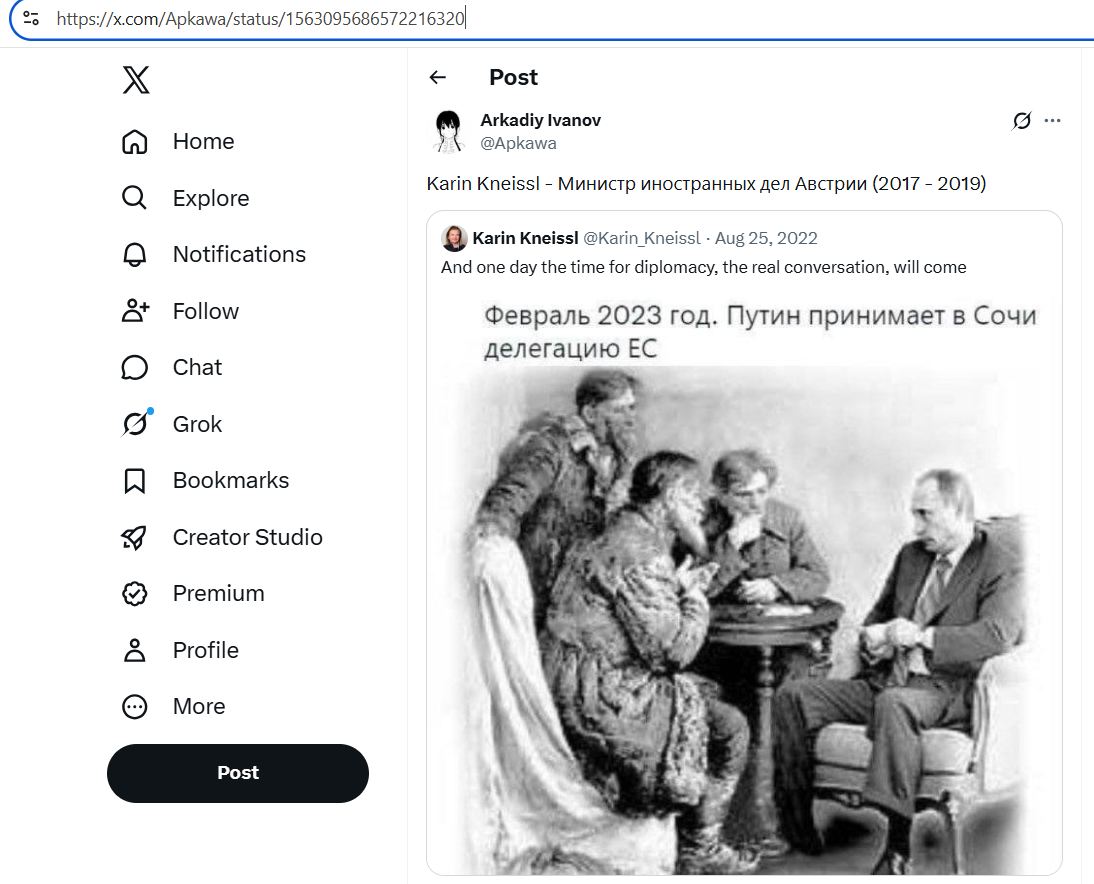Click the site info icon in address bar
The image size is (1094, 884).
coord(31,18)
